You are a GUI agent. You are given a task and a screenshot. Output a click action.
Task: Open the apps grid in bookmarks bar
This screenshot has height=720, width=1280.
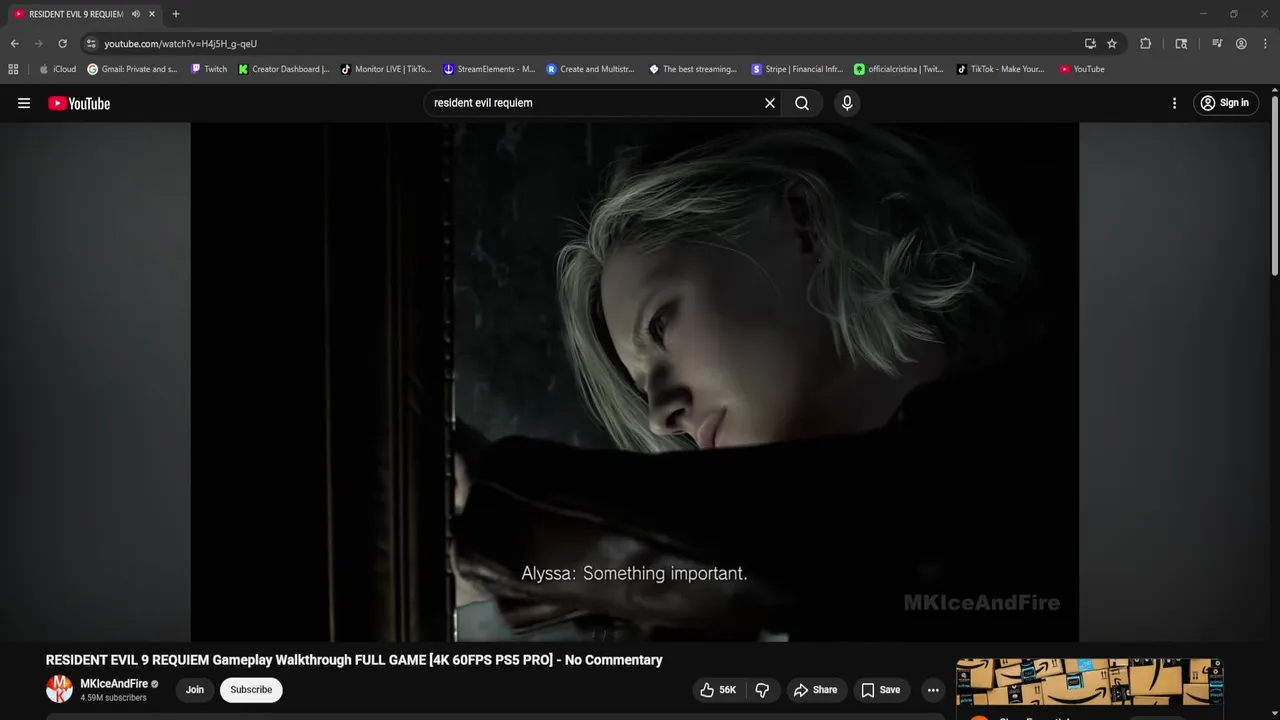coord(13,69)
